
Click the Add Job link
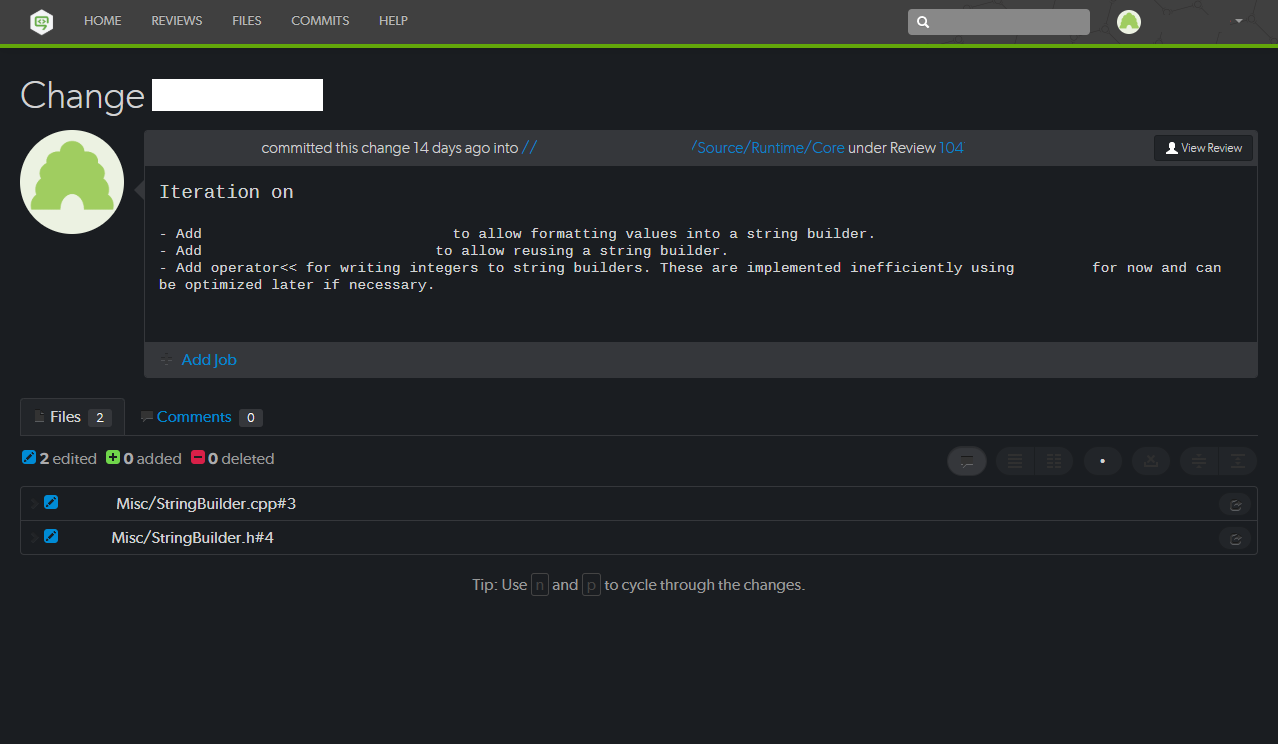click(x=209, y=360)
